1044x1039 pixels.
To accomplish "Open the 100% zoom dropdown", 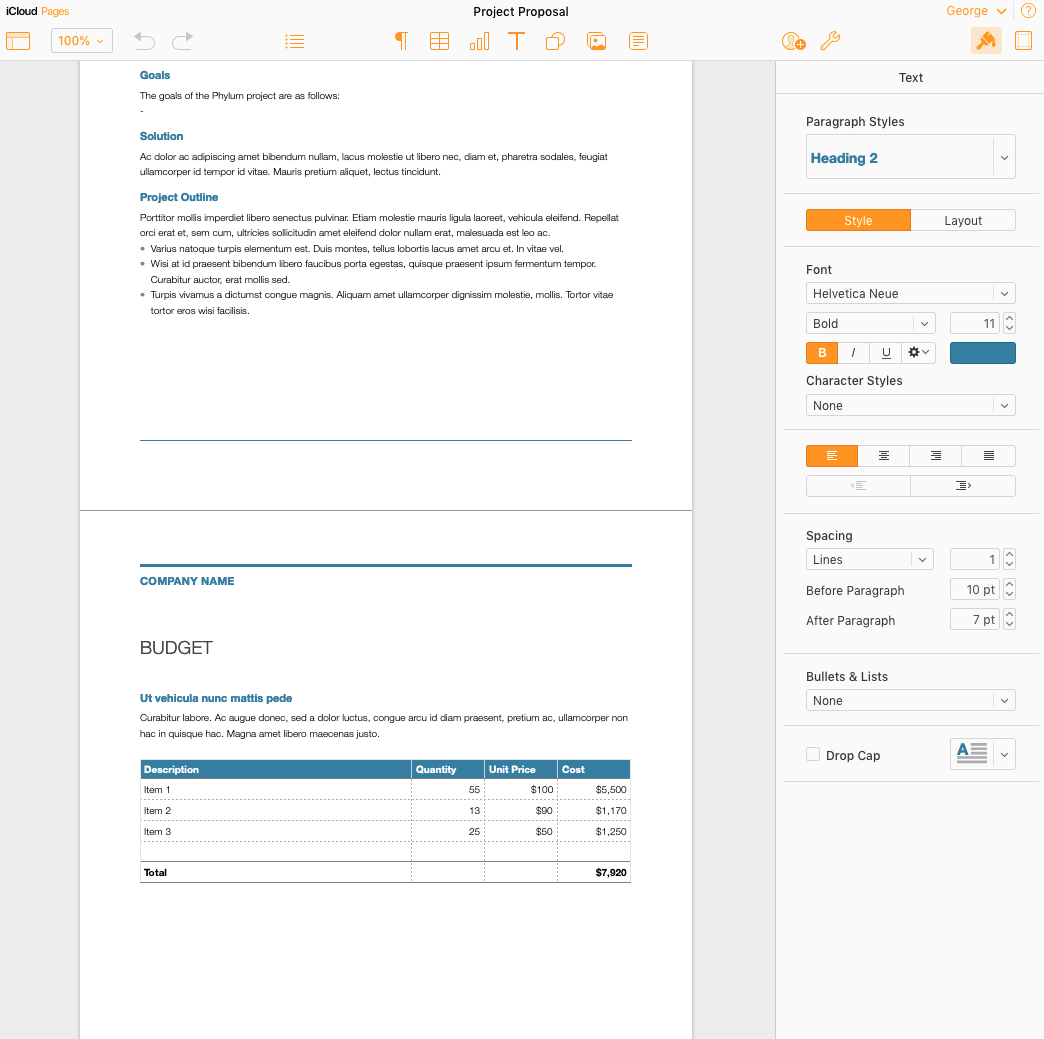I will coord(82,41).
